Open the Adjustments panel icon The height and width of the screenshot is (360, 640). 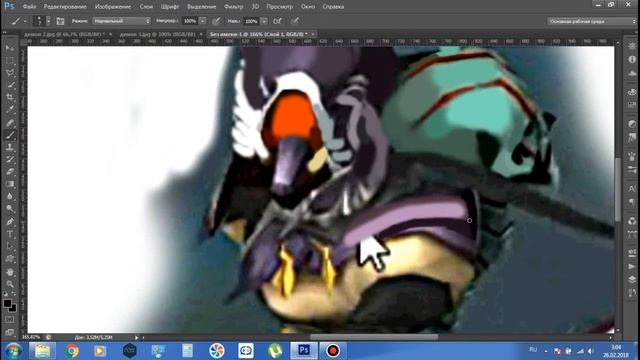click(x=632, y=124)
